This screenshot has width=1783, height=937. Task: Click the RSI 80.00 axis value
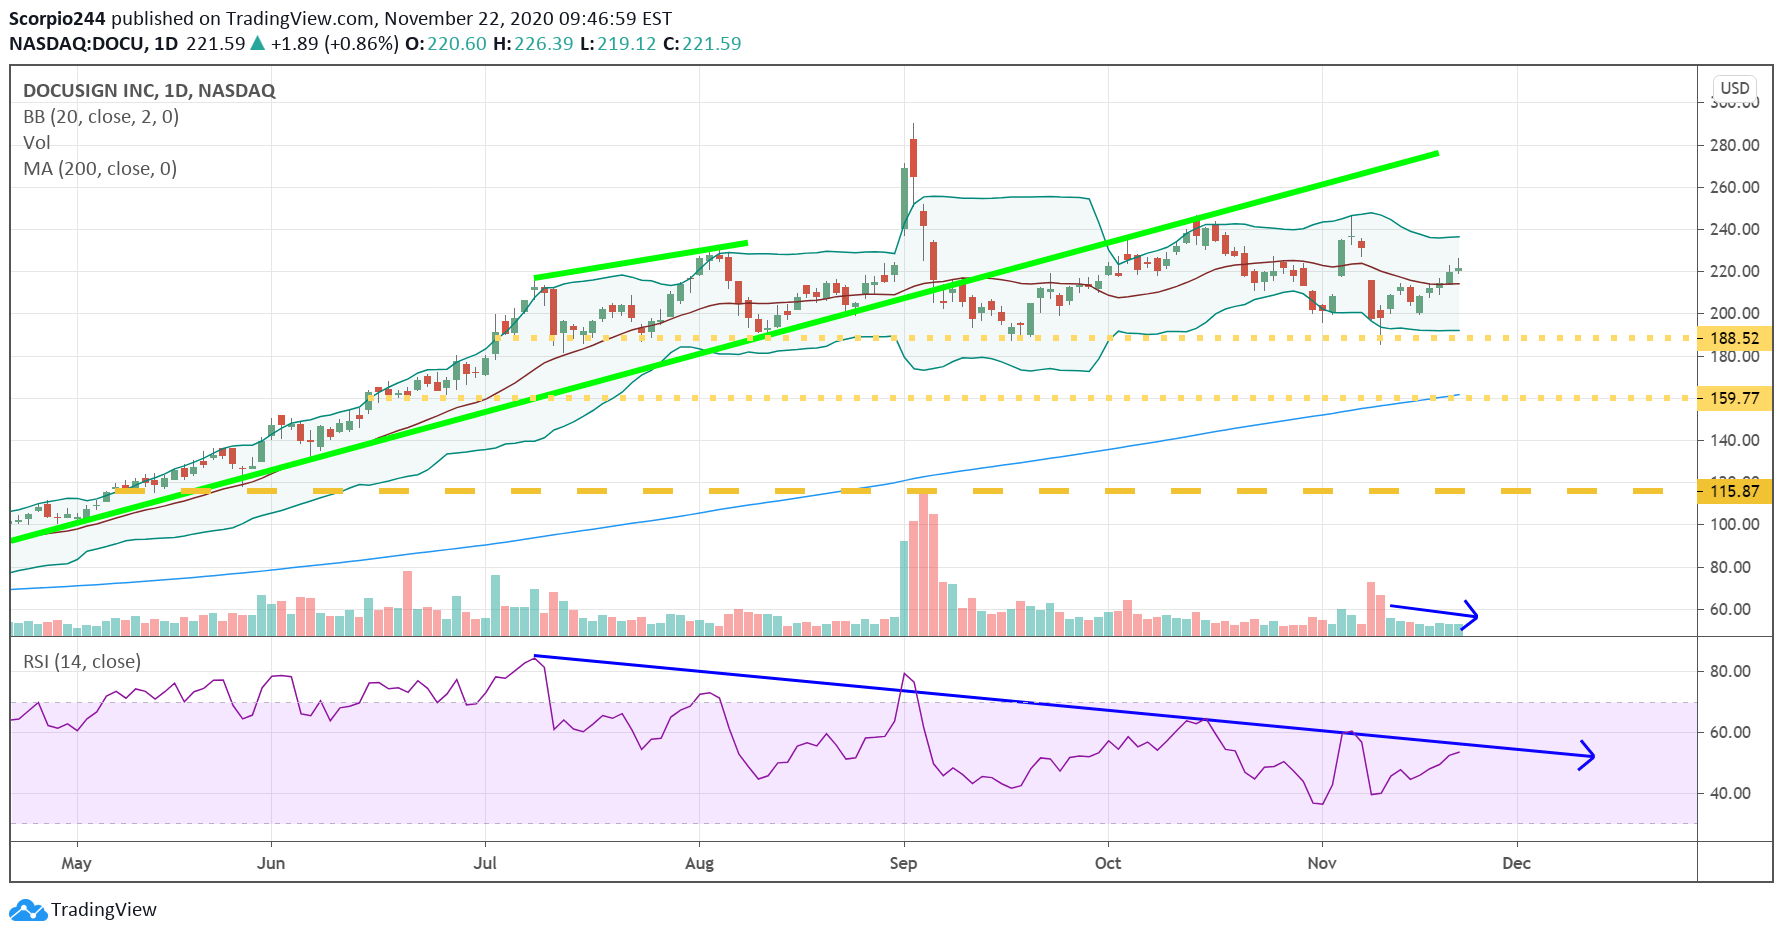tap(1730, 671)
